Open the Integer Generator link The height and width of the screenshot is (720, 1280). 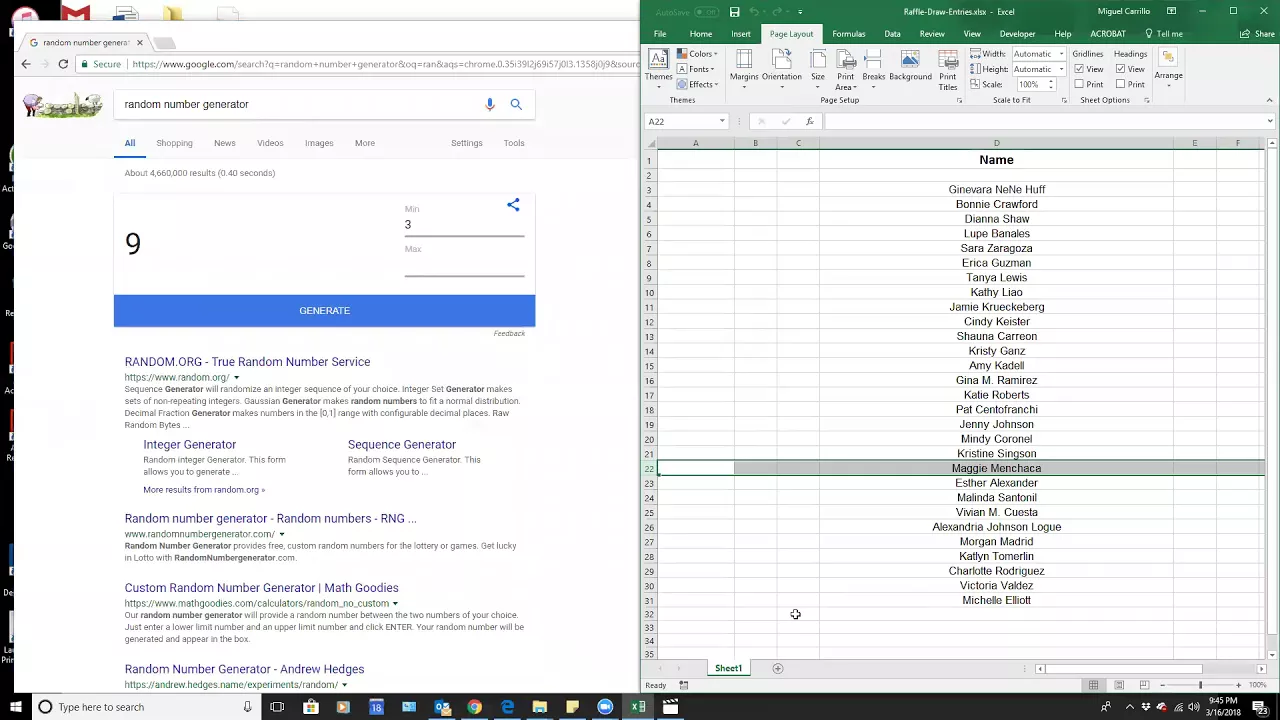click(x=189, y=445)
